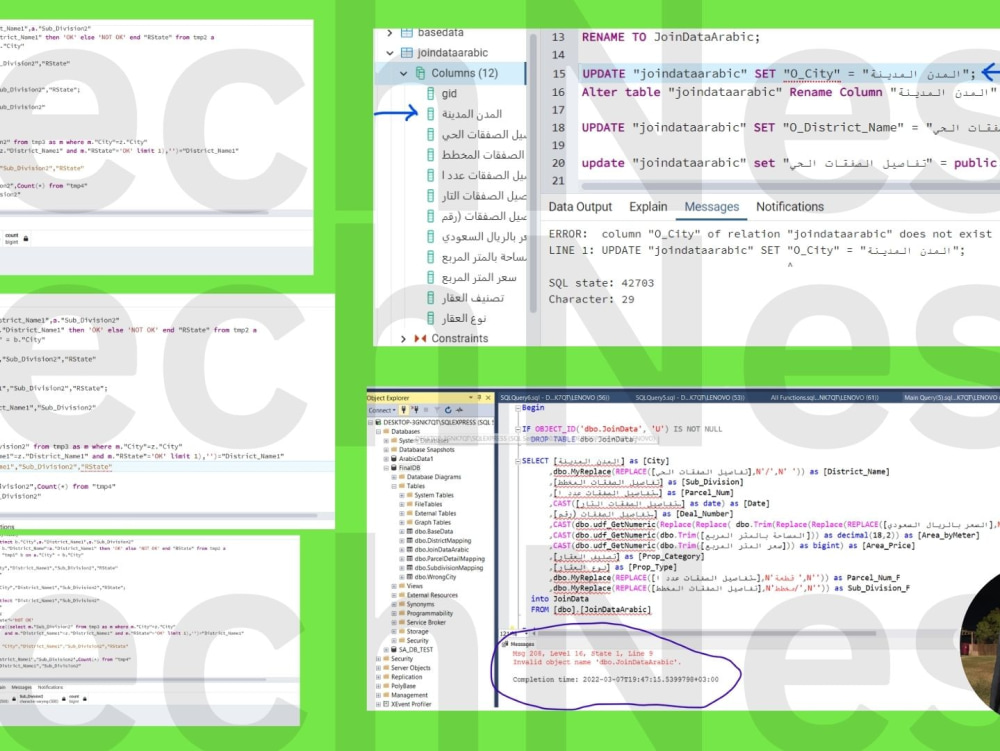Open the Connect dropdown in Object Explorer
Screen dimensions: 1000x751
click(381, 410)
